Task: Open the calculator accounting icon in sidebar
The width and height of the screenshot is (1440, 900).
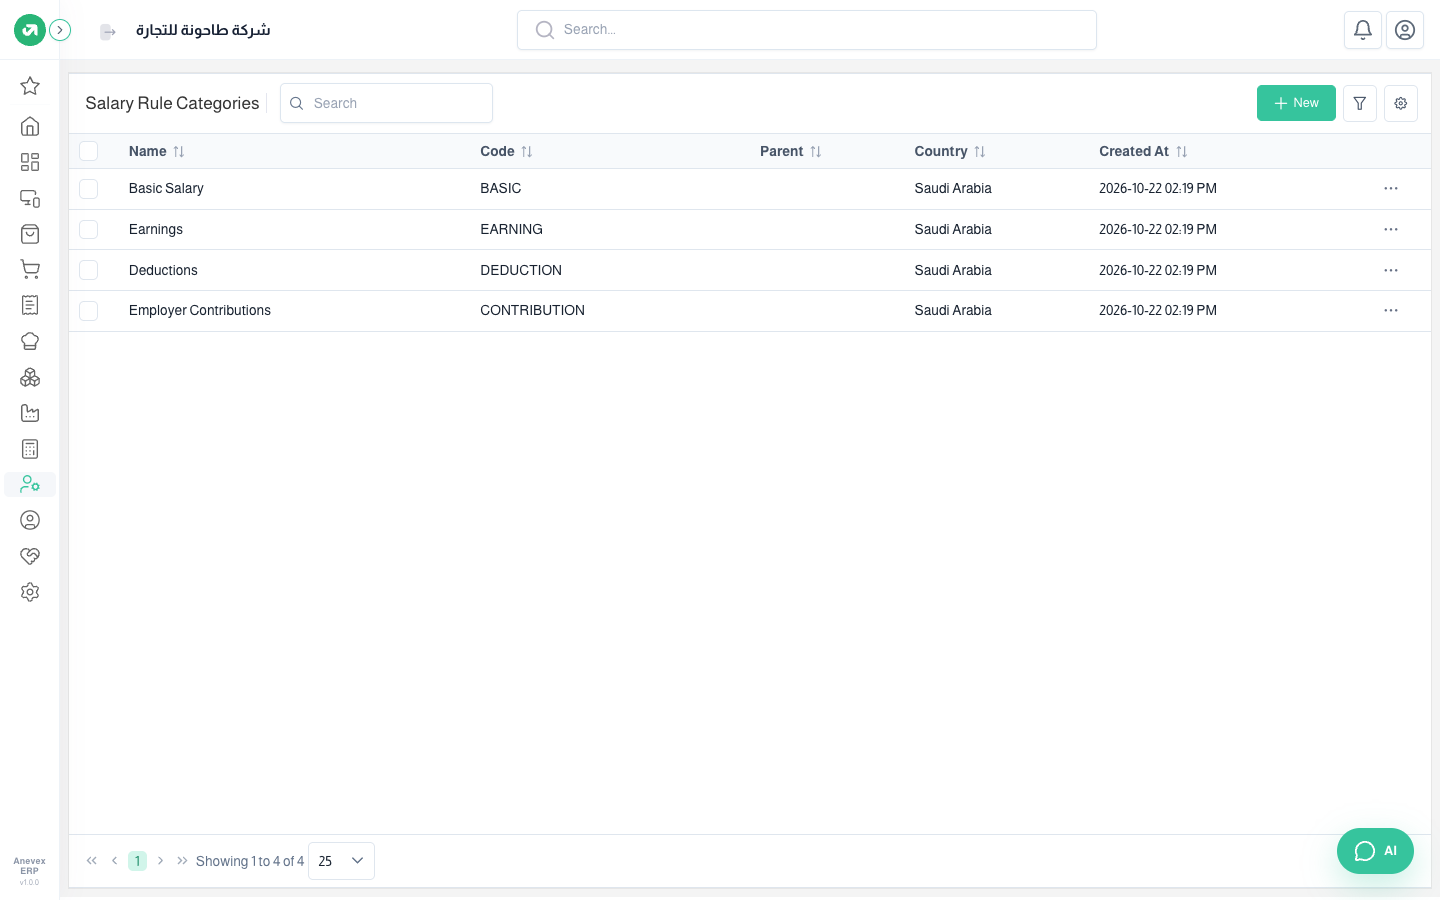Action: click(30, 449)
